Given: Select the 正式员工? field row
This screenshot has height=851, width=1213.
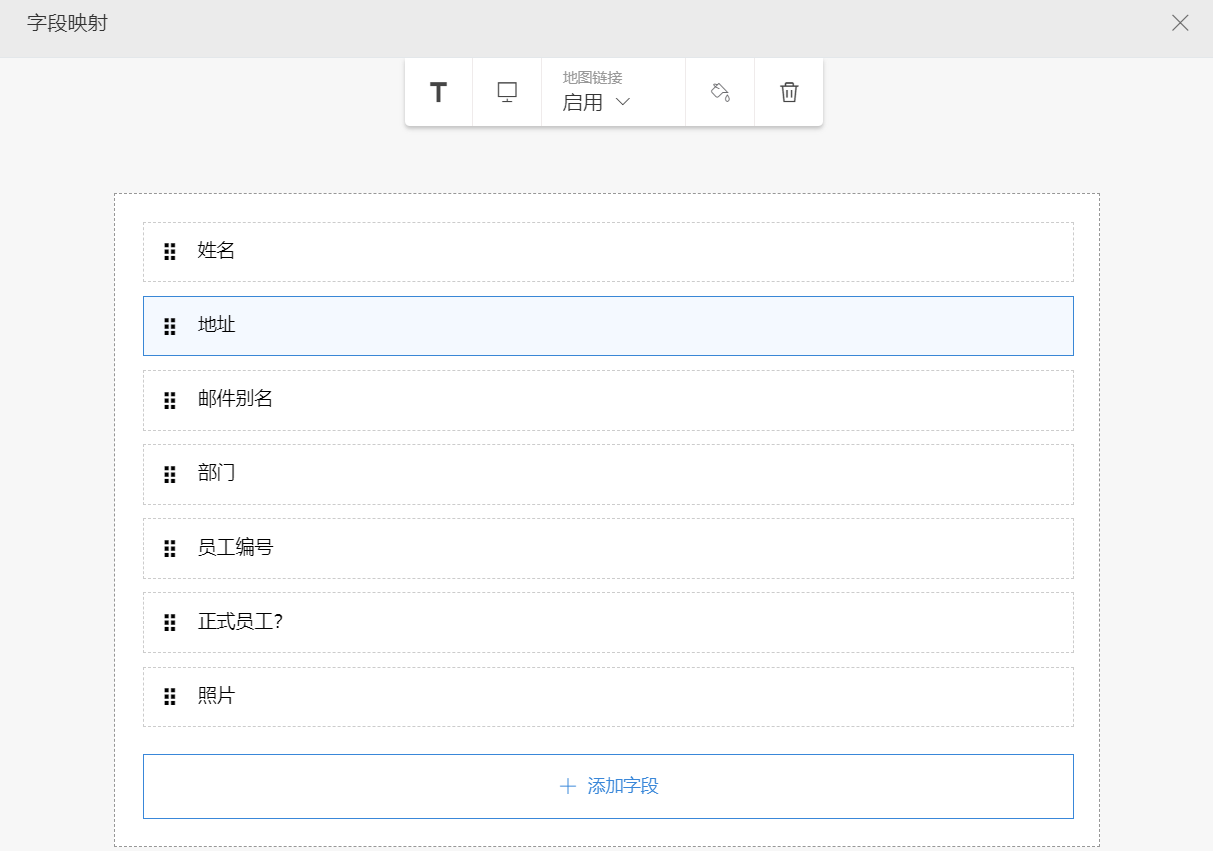Looking at the screenshot, I should (608, 622).
